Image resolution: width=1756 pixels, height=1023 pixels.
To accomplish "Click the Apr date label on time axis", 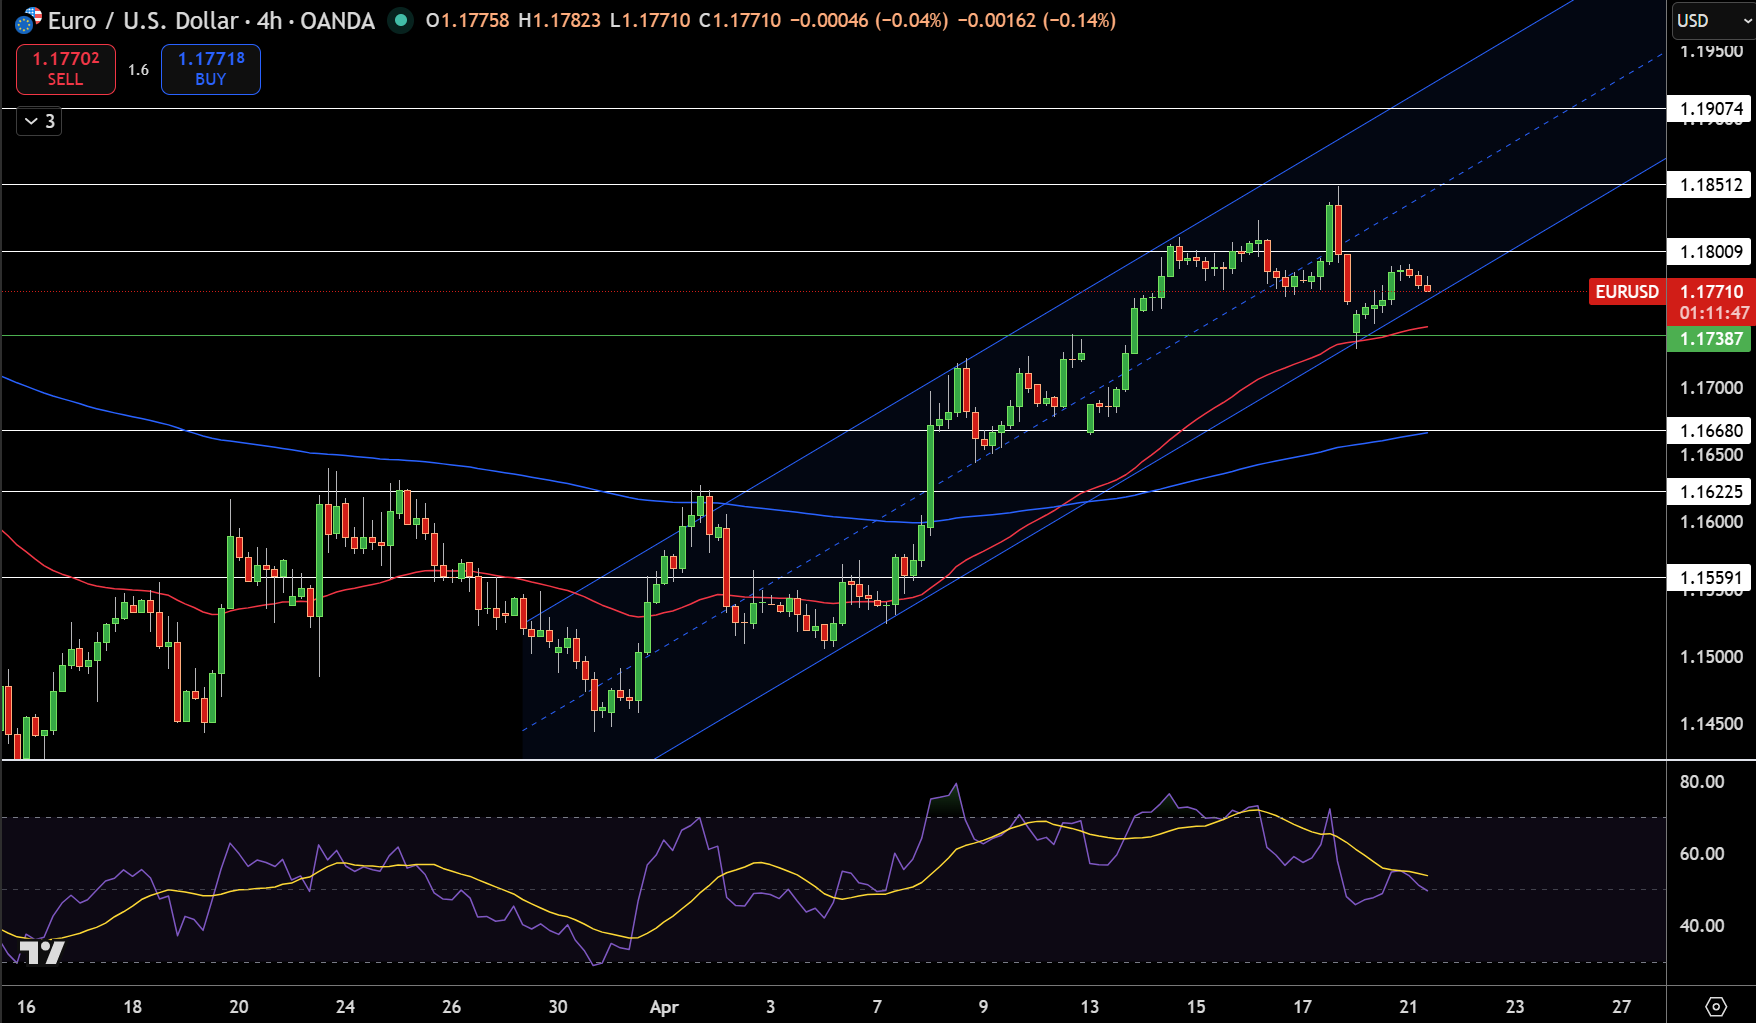I will [664, 1007].
